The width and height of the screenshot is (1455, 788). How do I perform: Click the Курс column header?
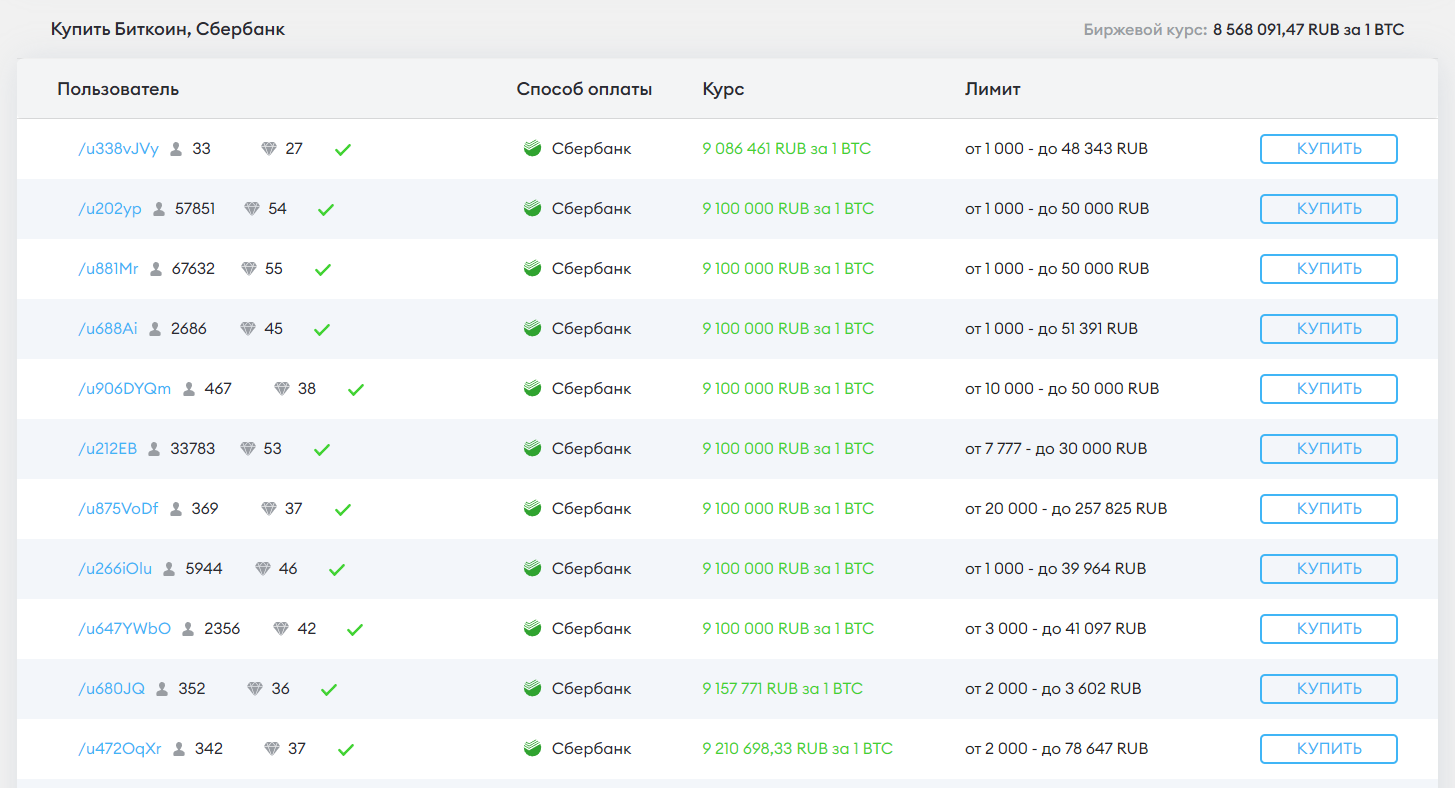click(x=723, y=89)
